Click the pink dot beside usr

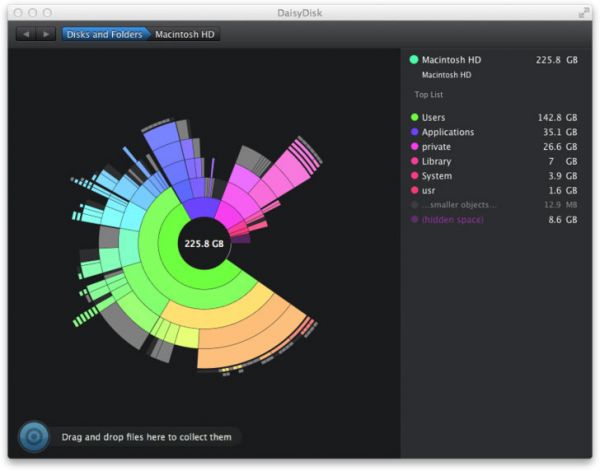414,190
